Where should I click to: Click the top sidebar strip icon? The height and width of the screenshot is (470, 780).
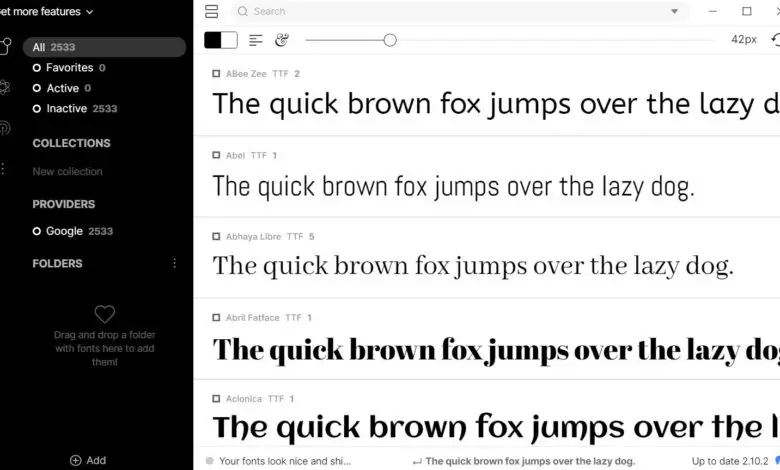coord(5,46)
